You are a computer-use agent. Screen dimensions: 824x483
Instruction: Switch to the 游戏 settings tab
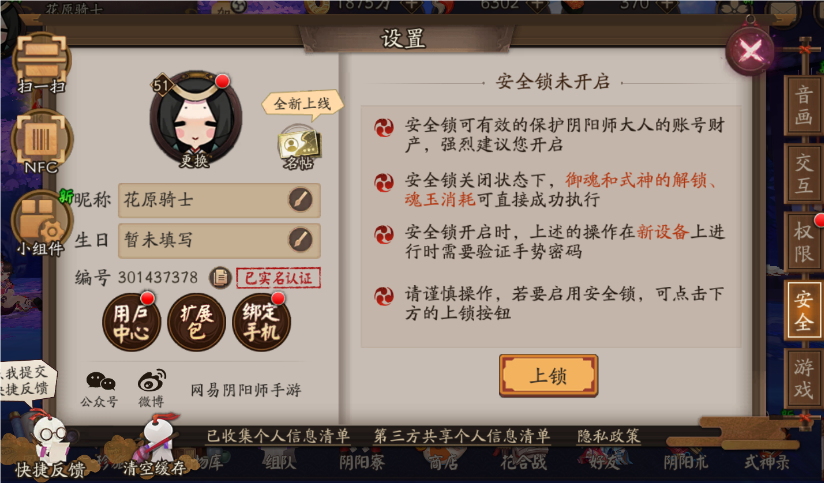pyautogui.click(x=803, y=378)
